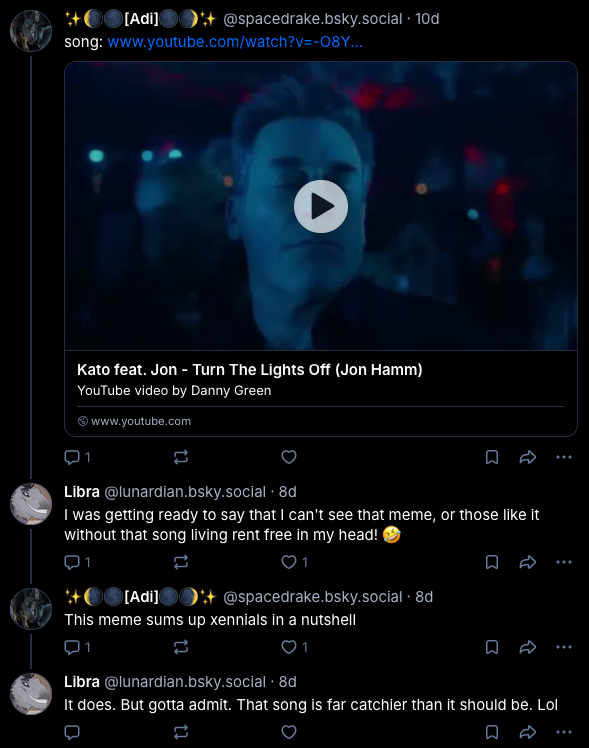Open more options on Libra's last post
Image resolution: width=589 pixels, height=748 pixels.
coord(564,732)
